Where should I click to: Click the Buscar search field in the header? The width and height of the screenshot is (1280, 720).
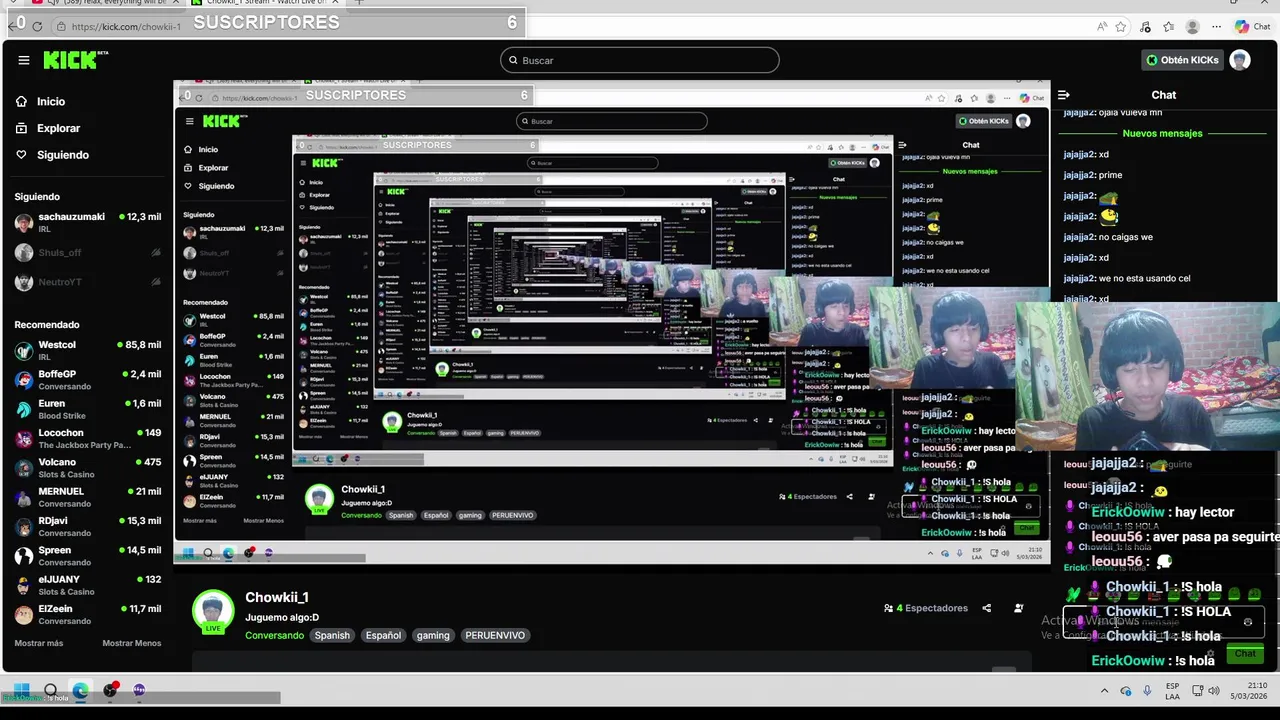tap(640, 60)
